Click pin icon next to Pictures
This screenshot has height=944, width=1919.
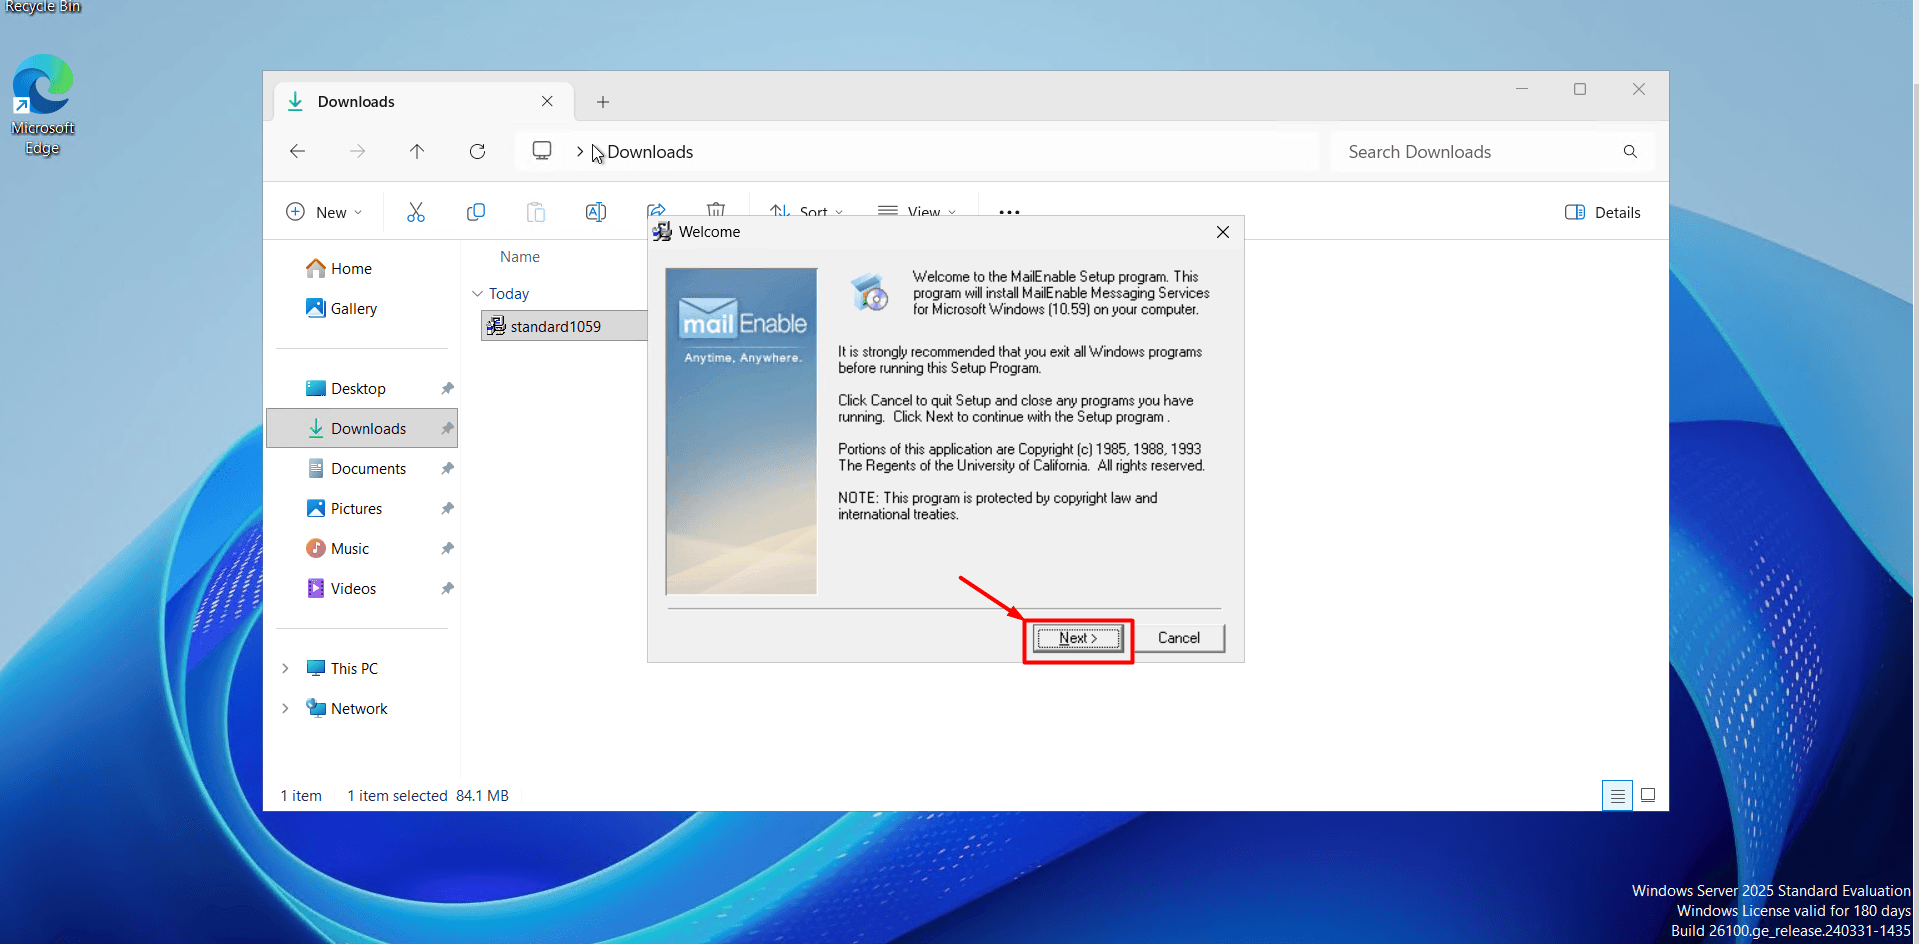pos(447,508)
